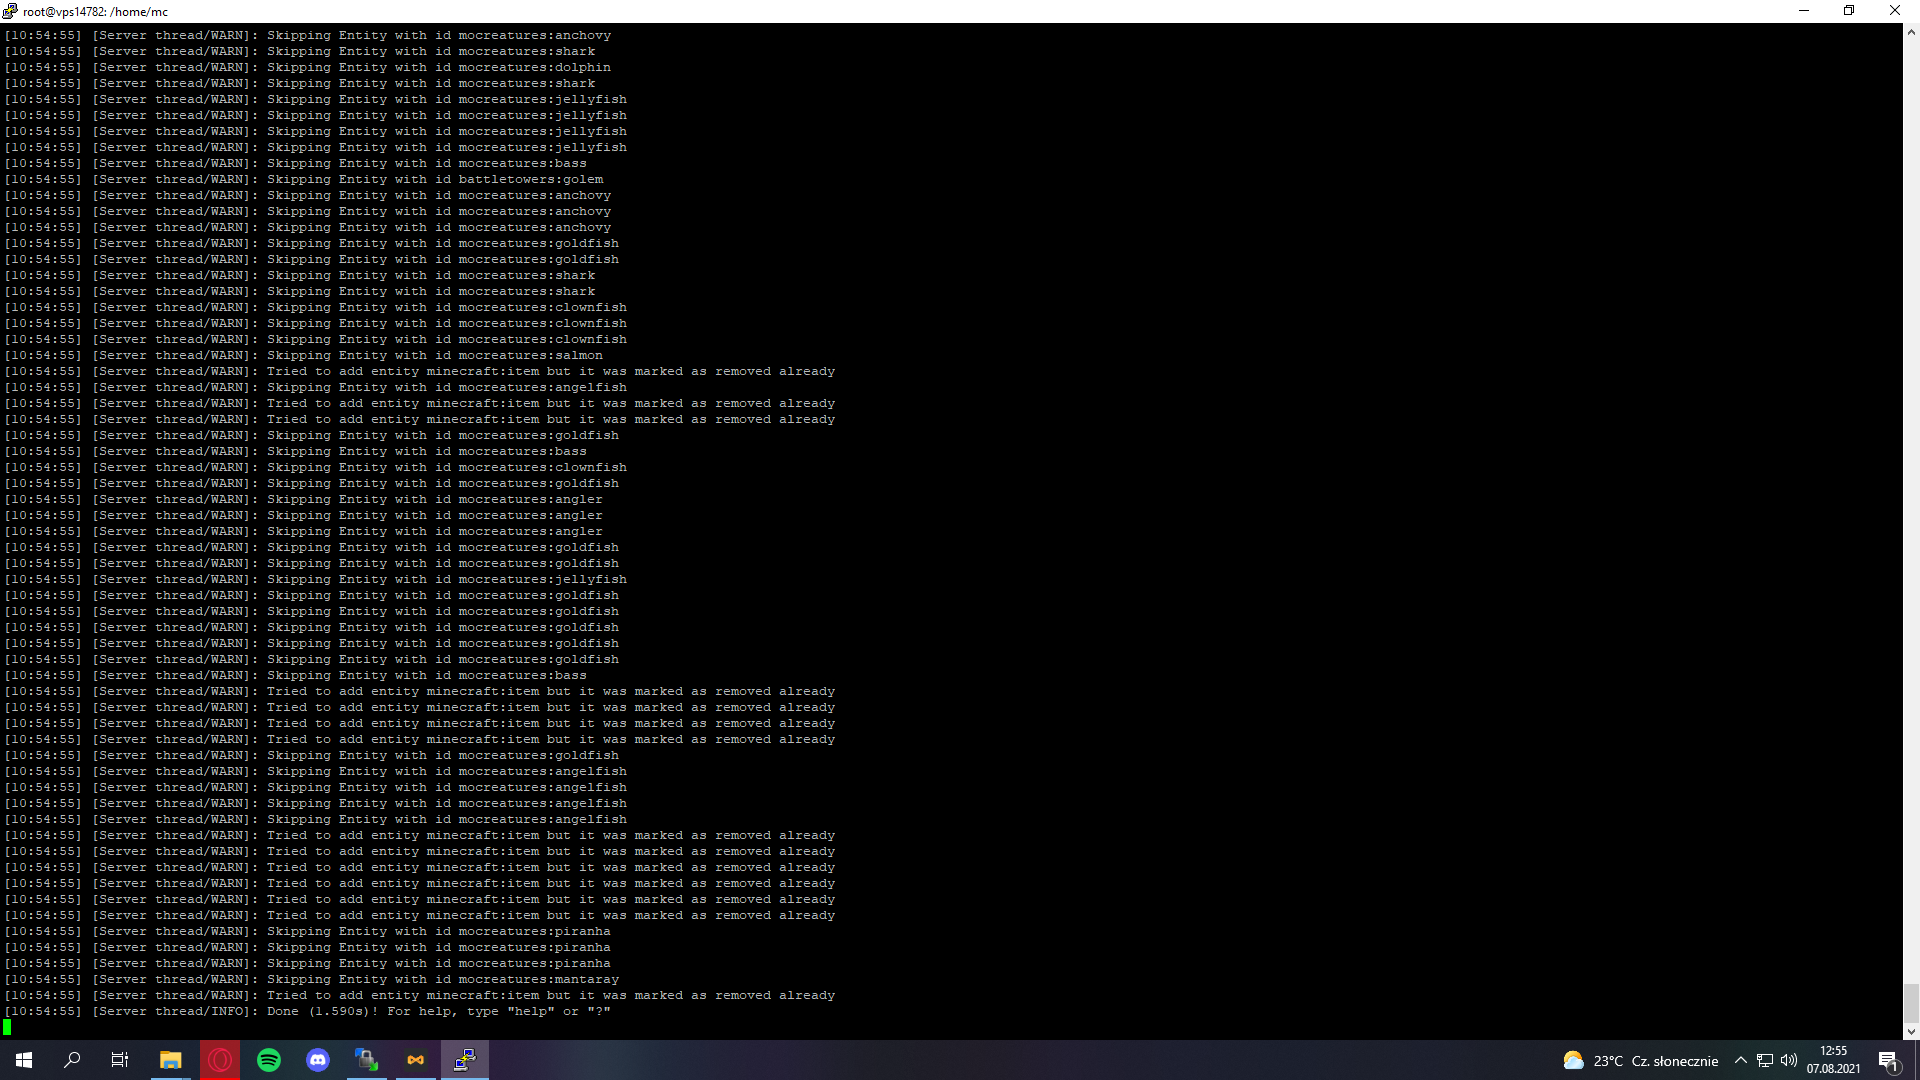The height and width of the screenshot is (1080, 1920).
Task: Open the network status tray icon
Action: 1765,1061
